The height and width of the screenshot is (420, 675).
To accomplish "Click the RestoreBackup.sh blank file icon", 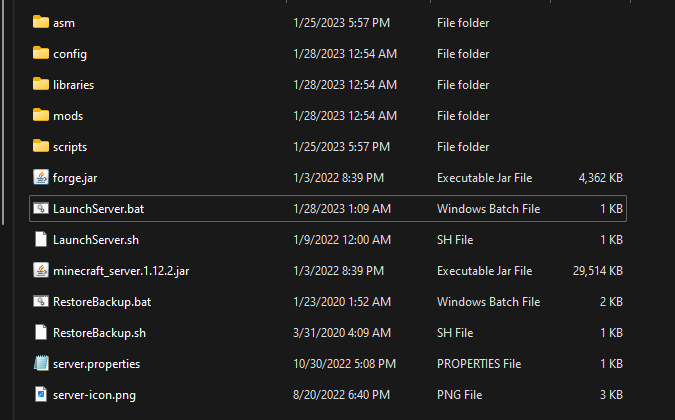I will tap(41, 332).
